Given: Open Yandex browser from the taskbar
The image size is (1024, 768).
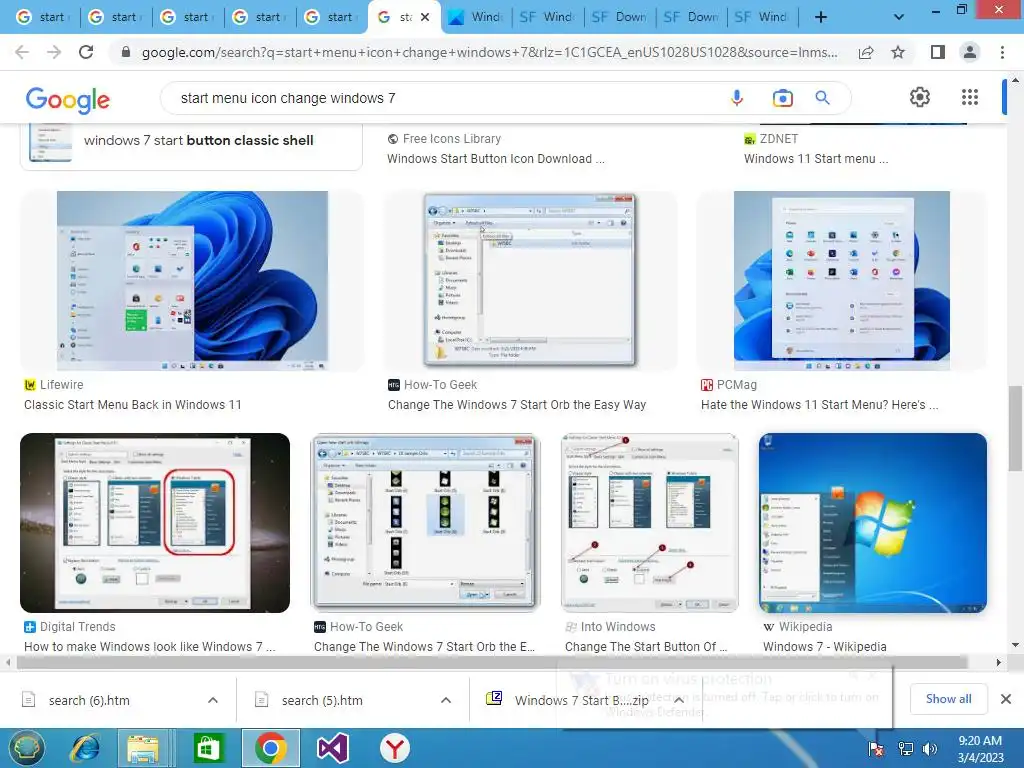Looking at the screenshot, I should tap(394, 748).
